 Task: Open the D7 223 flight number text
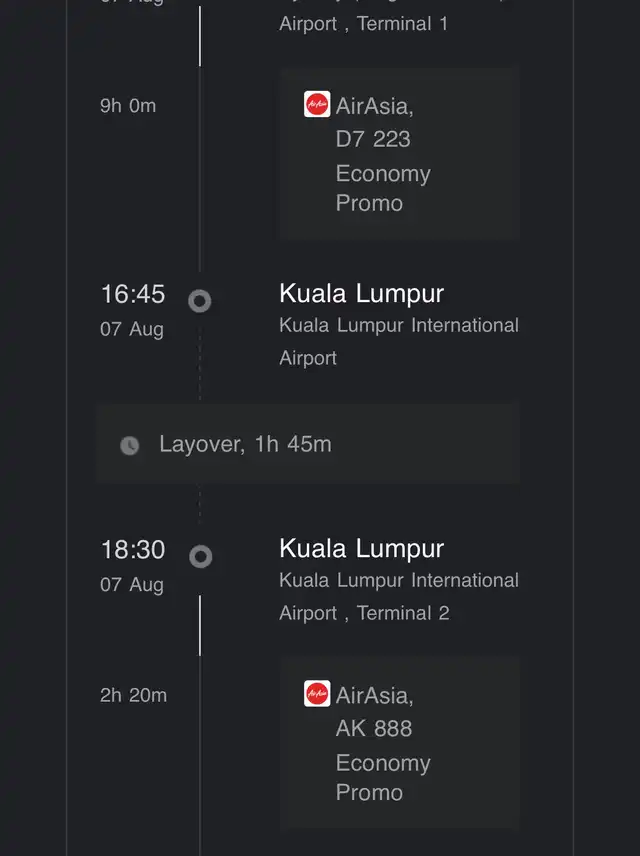pyautogui.click(x=373, y=139)
